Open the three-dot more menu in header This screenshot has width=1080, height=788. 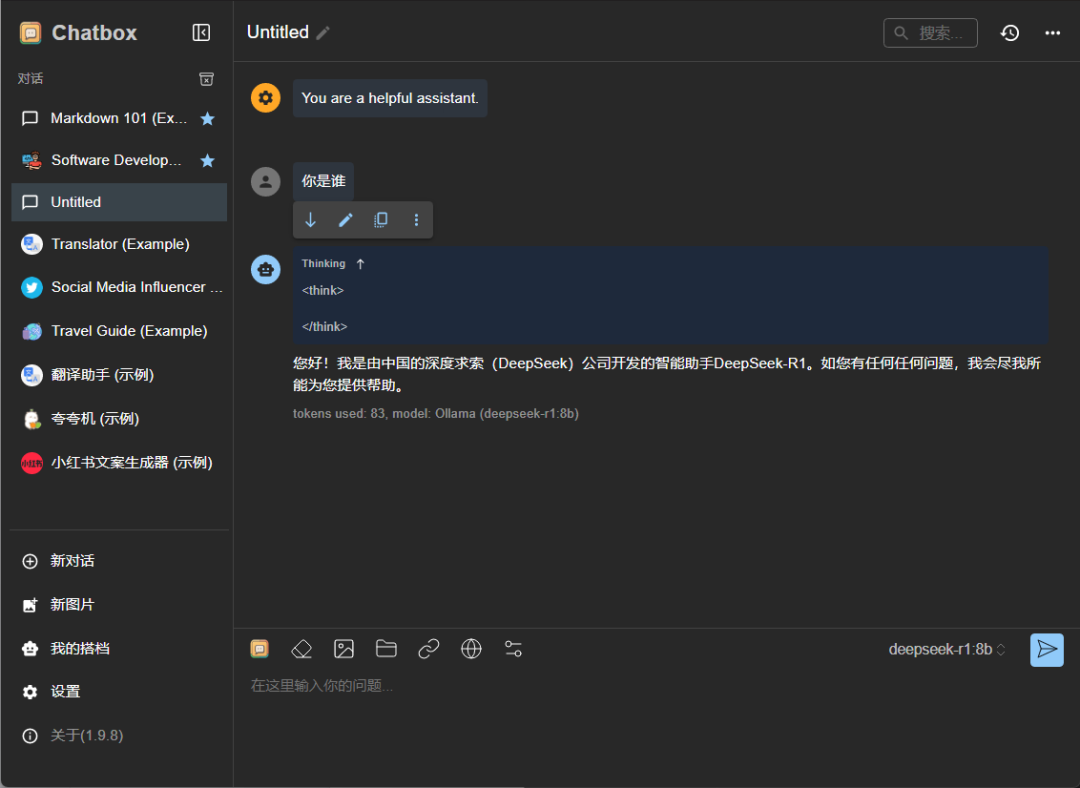[1052, 32]
